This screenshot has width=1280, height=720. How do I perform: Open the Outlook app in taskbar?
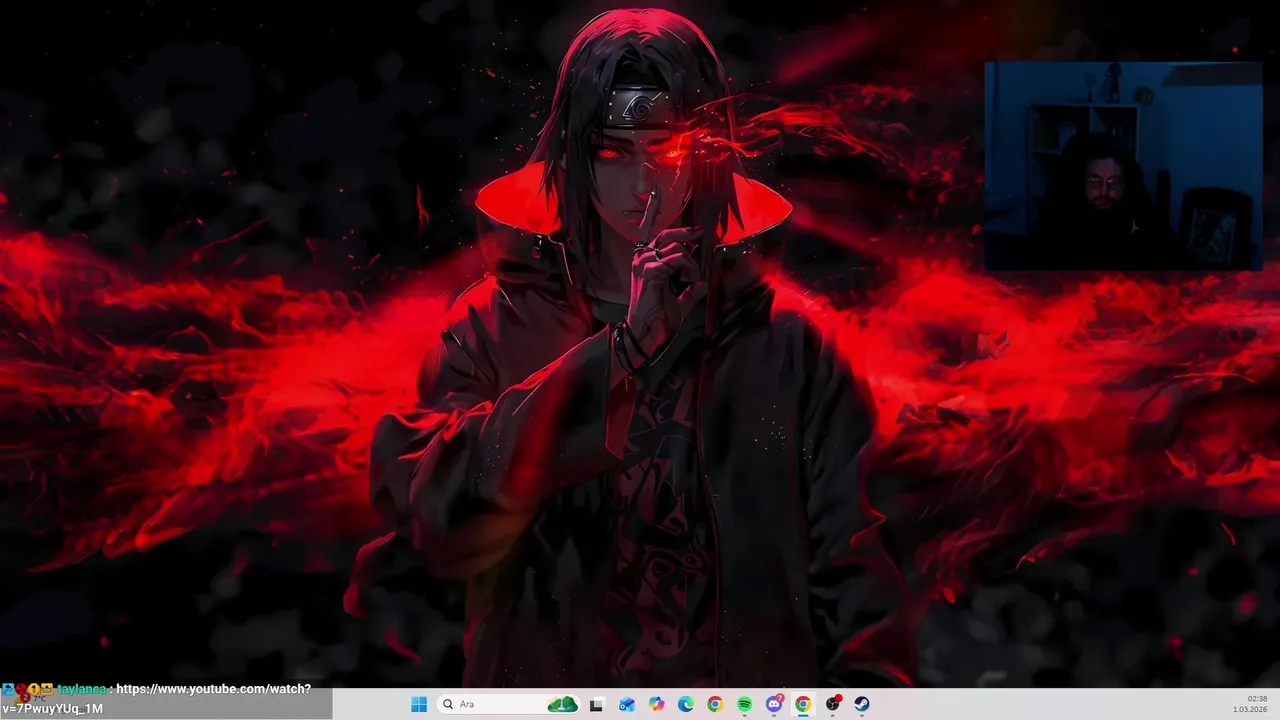point(627,704)
